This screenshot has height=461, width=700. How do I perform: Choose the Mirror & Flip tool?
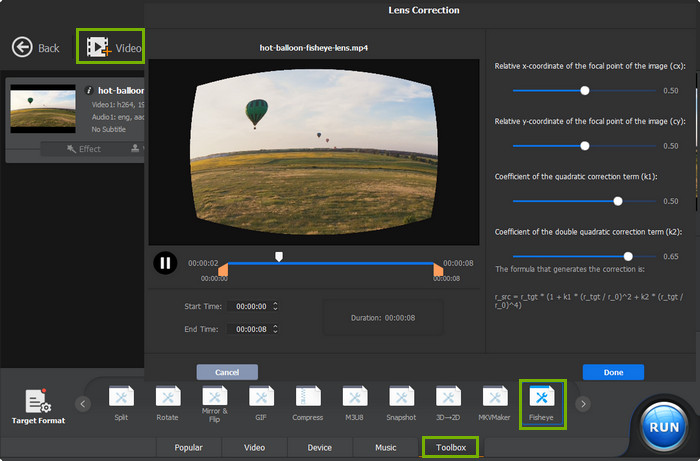click(x=215, y=399)
